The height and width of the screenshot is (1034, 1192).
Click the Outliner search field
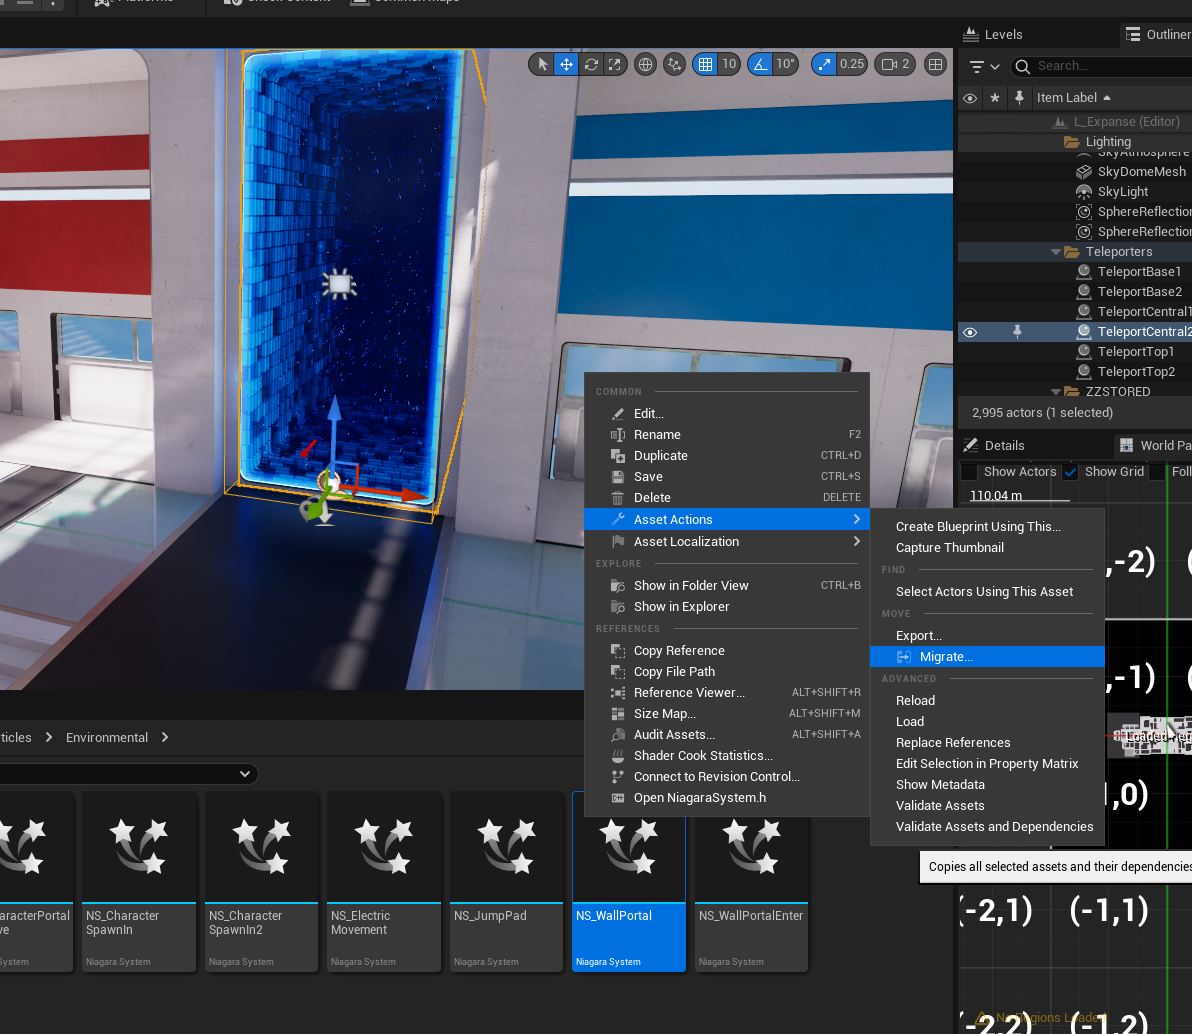pos(1100,66)
